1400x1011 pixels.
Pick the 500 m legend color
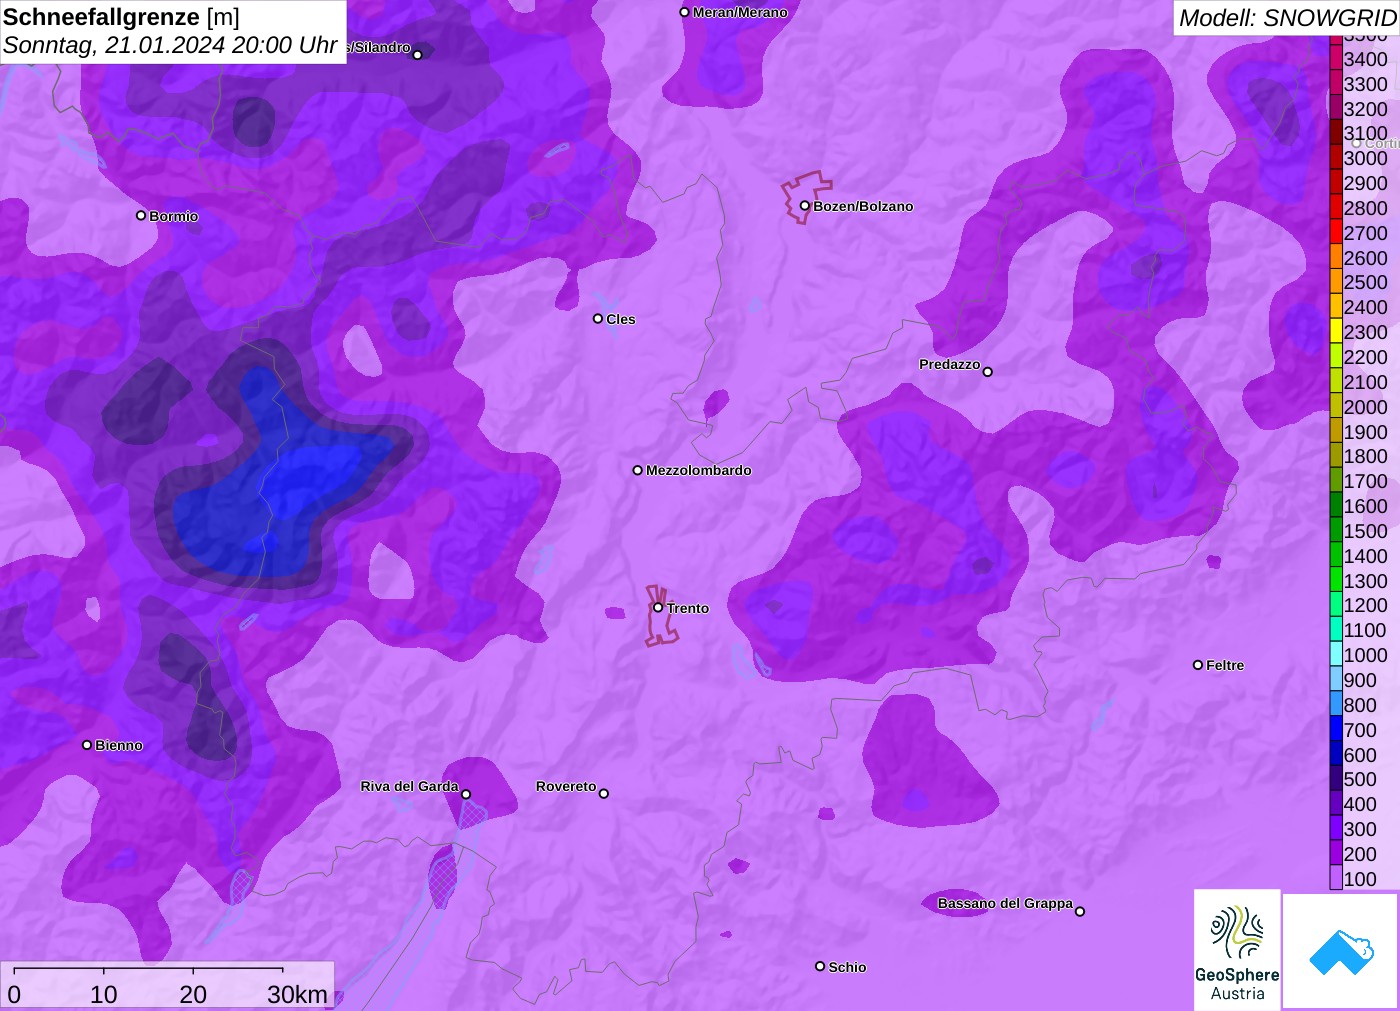1336,779
